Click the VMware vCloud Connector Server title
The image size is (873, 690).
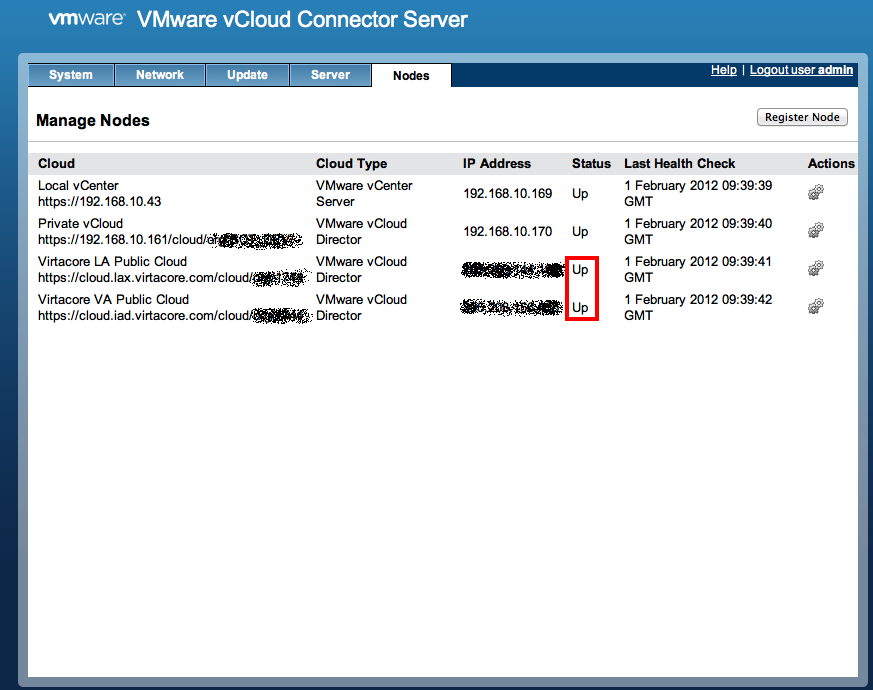[302, 19]
